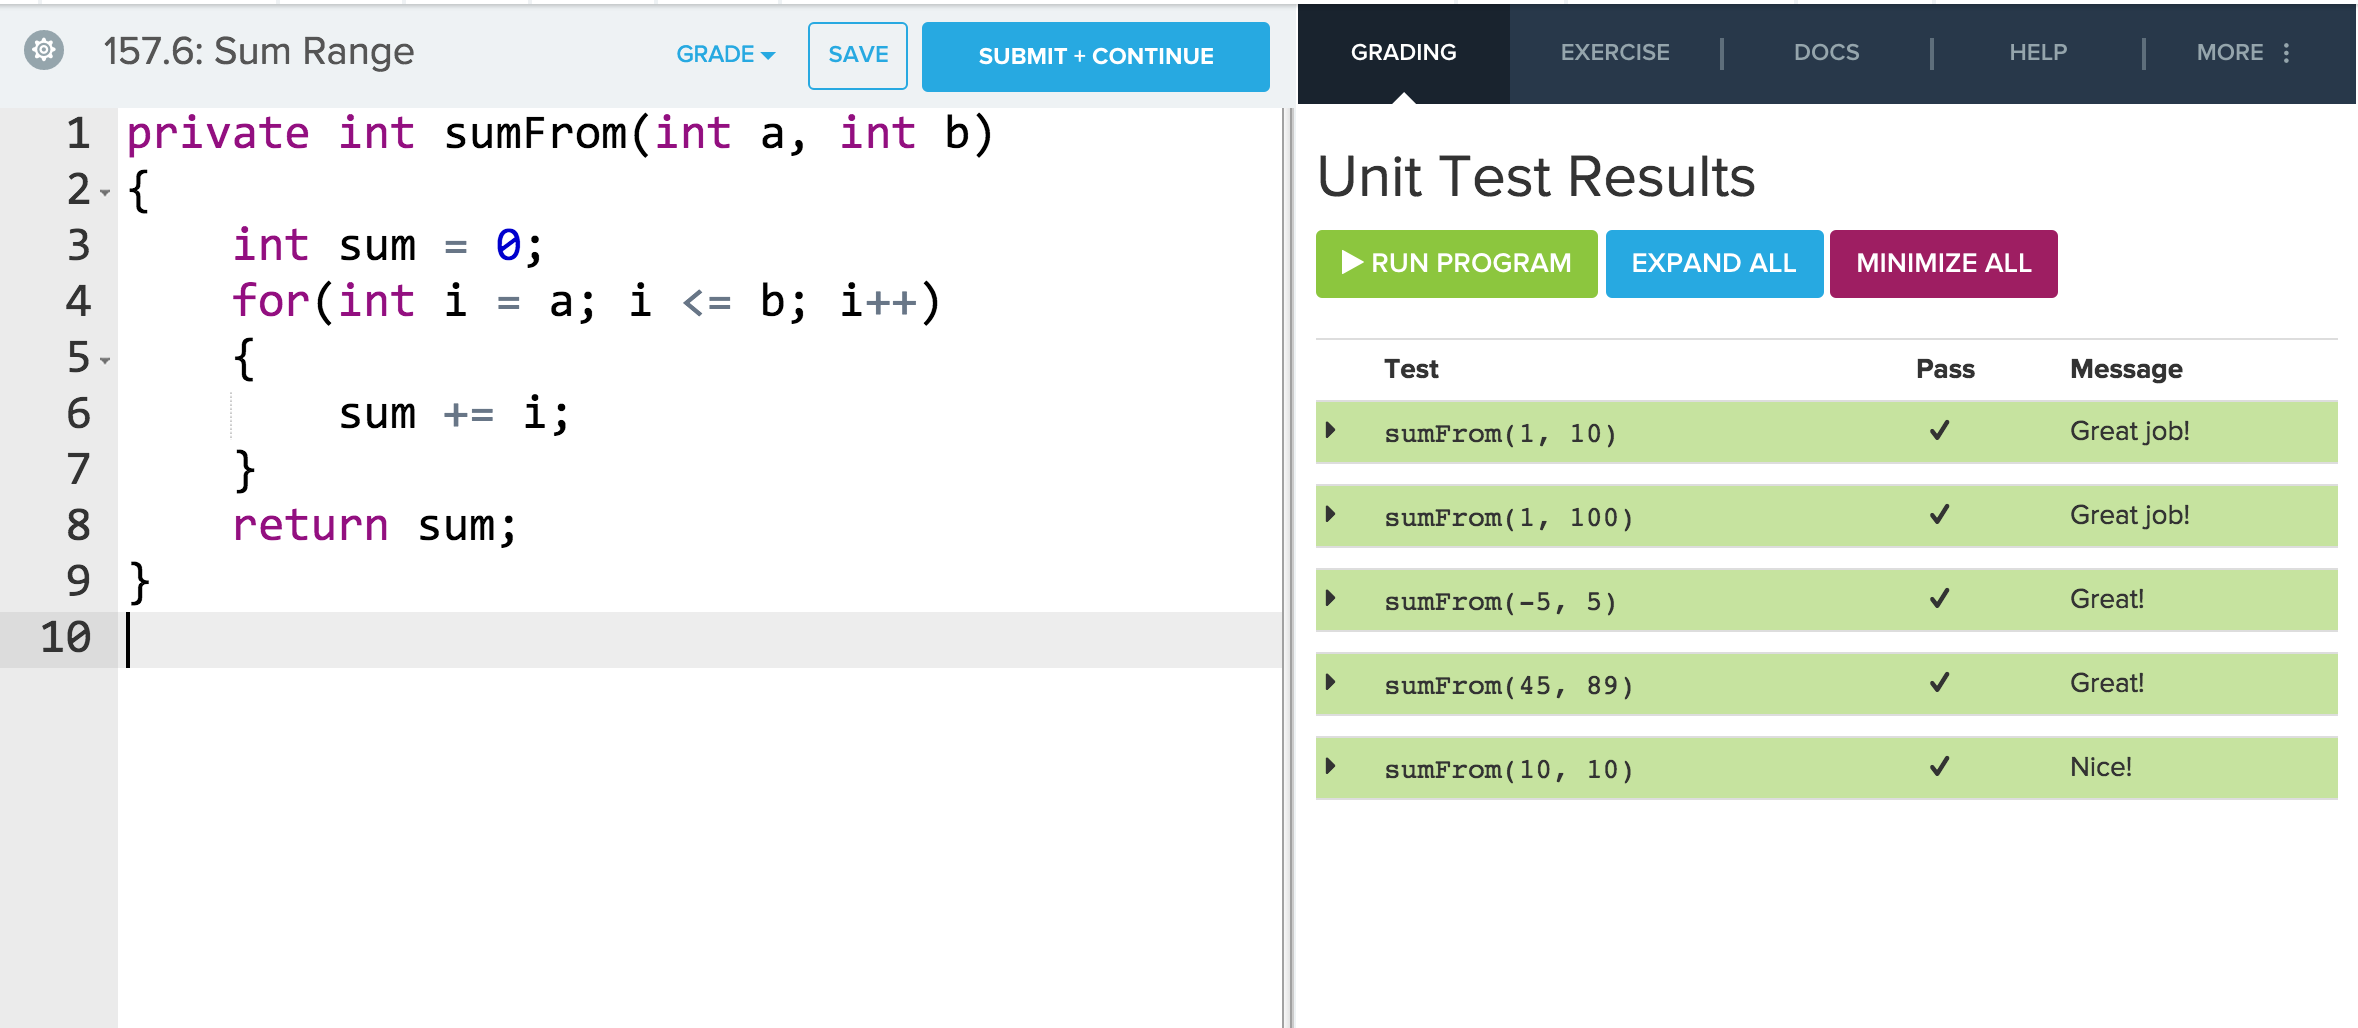This screenshot has width=2358, height=1028.
Task: Click the play icon in RUN PROGRAM
Action: [x=1352, y=263]
